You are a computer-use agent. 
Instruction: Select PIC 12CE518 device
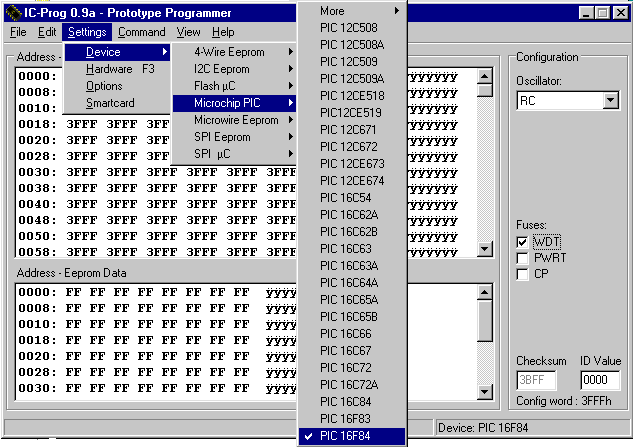click(x=352, y=96)
